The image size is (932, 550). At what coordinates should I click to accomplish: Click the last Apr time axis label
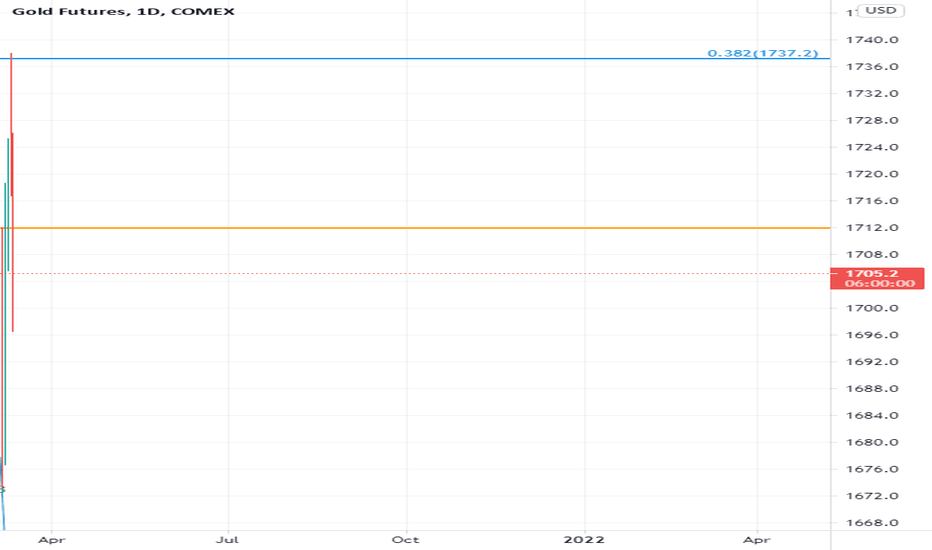[x=756, y=539]
